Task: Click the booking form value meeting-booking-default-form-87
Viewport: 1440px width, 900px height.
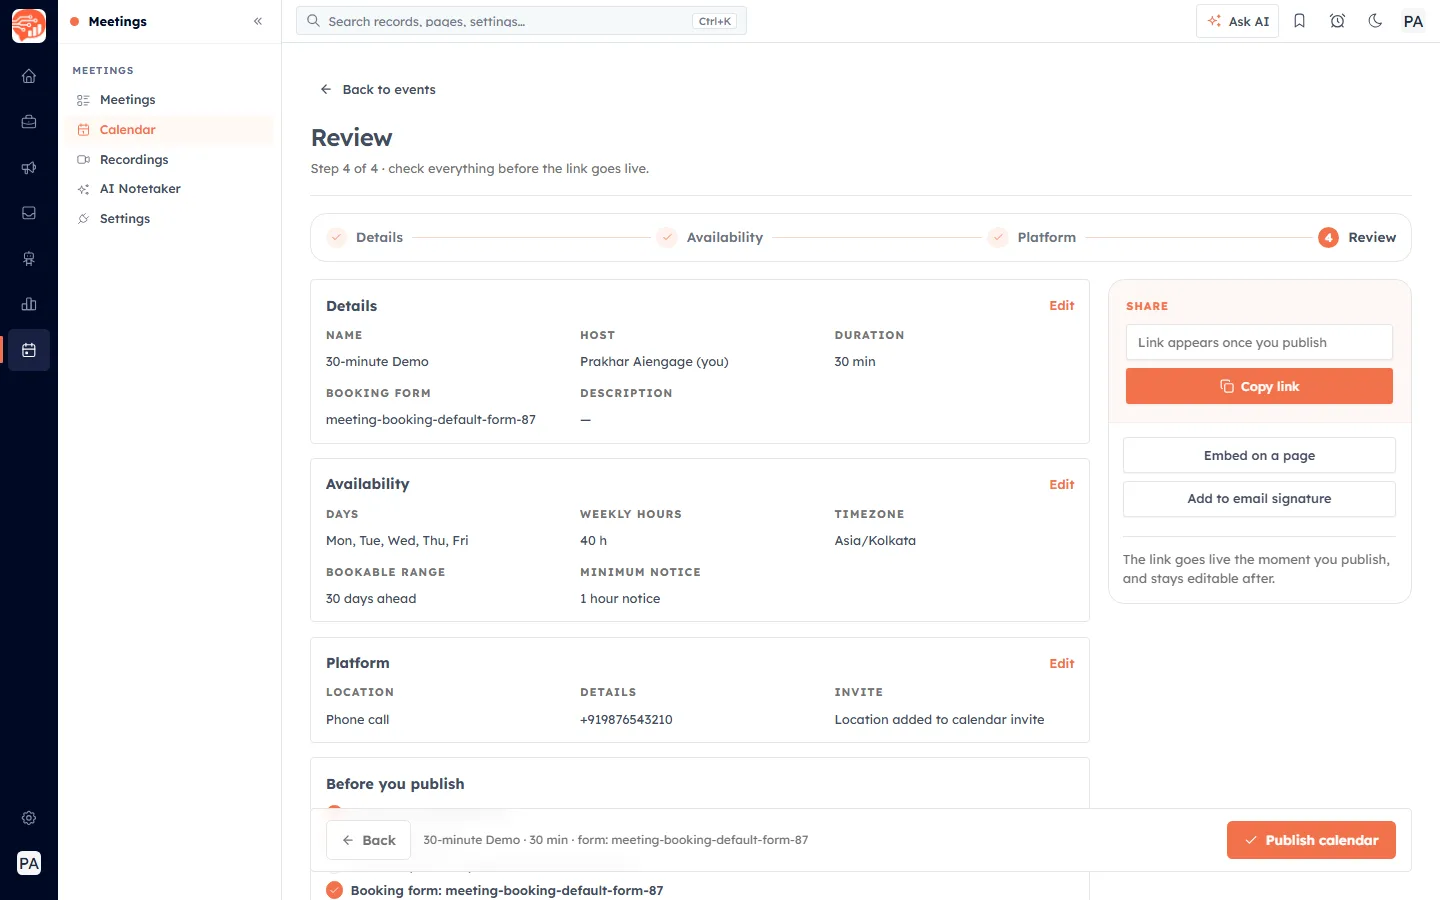Action: point(431,420)
